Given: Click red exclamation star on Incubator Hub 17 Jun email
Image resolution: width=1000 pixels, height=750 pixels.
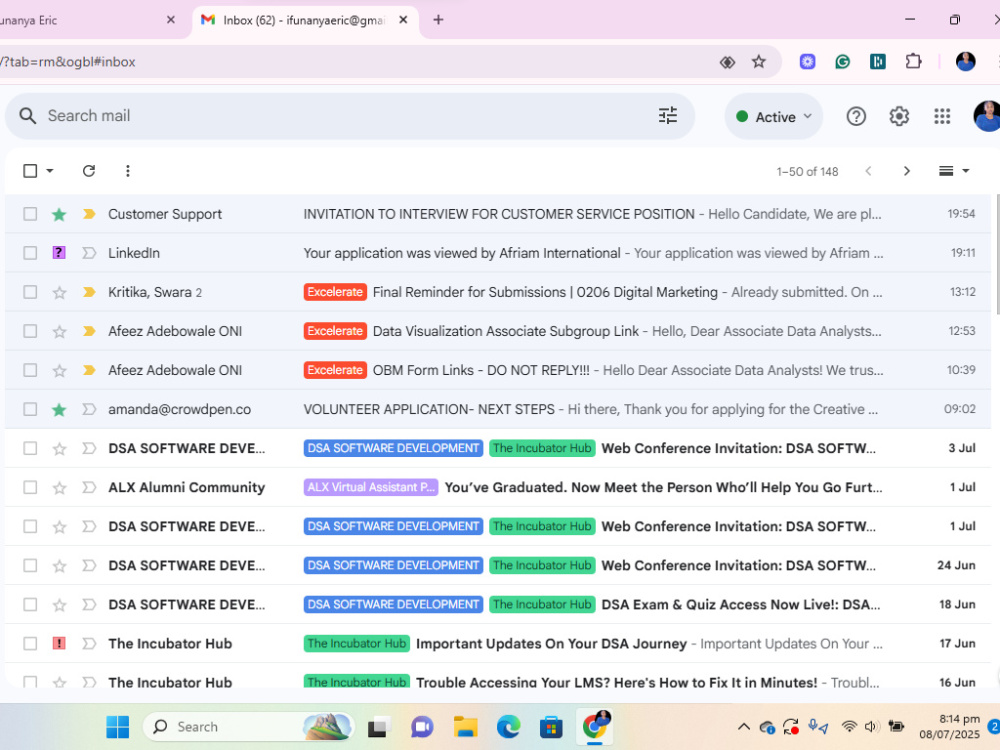Looking at the screenshot, I should coord(59,643).
